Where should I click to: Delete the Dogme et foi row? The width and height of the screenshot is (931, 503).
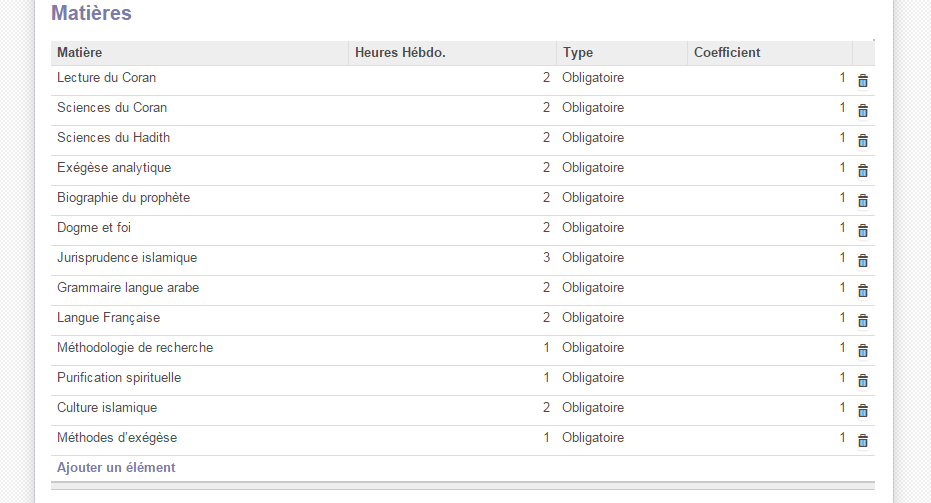[863, 231]
